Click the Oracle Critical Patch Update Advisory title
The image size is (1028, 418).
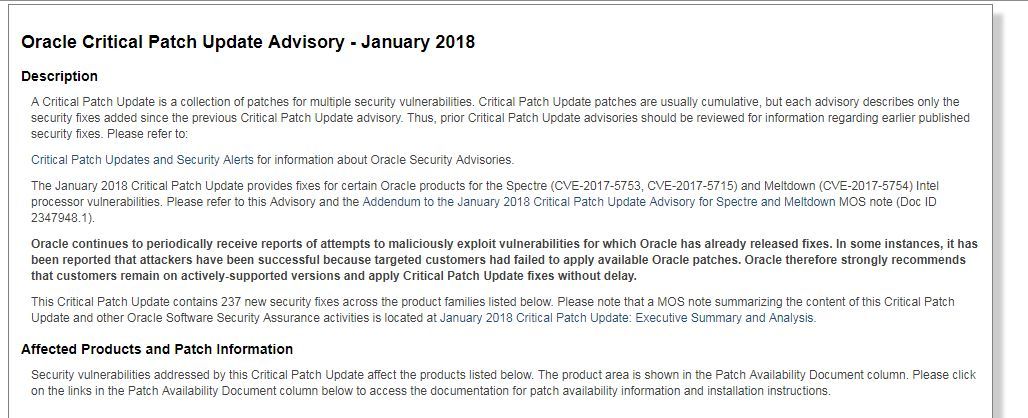[248, 43]
